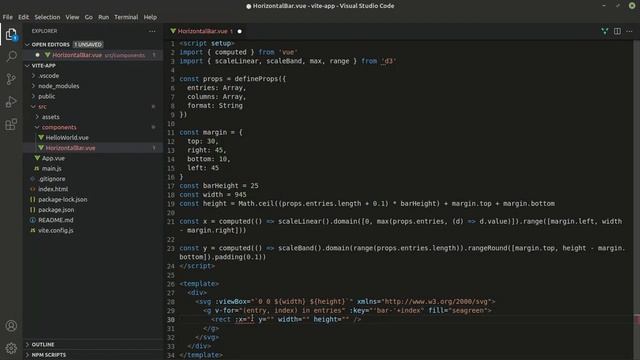Image resolution: width=640 pixels, height=360 pixels.
Task: Click Vue icon of HelloWorld.vue file
Action: click(x=41, y=138)
